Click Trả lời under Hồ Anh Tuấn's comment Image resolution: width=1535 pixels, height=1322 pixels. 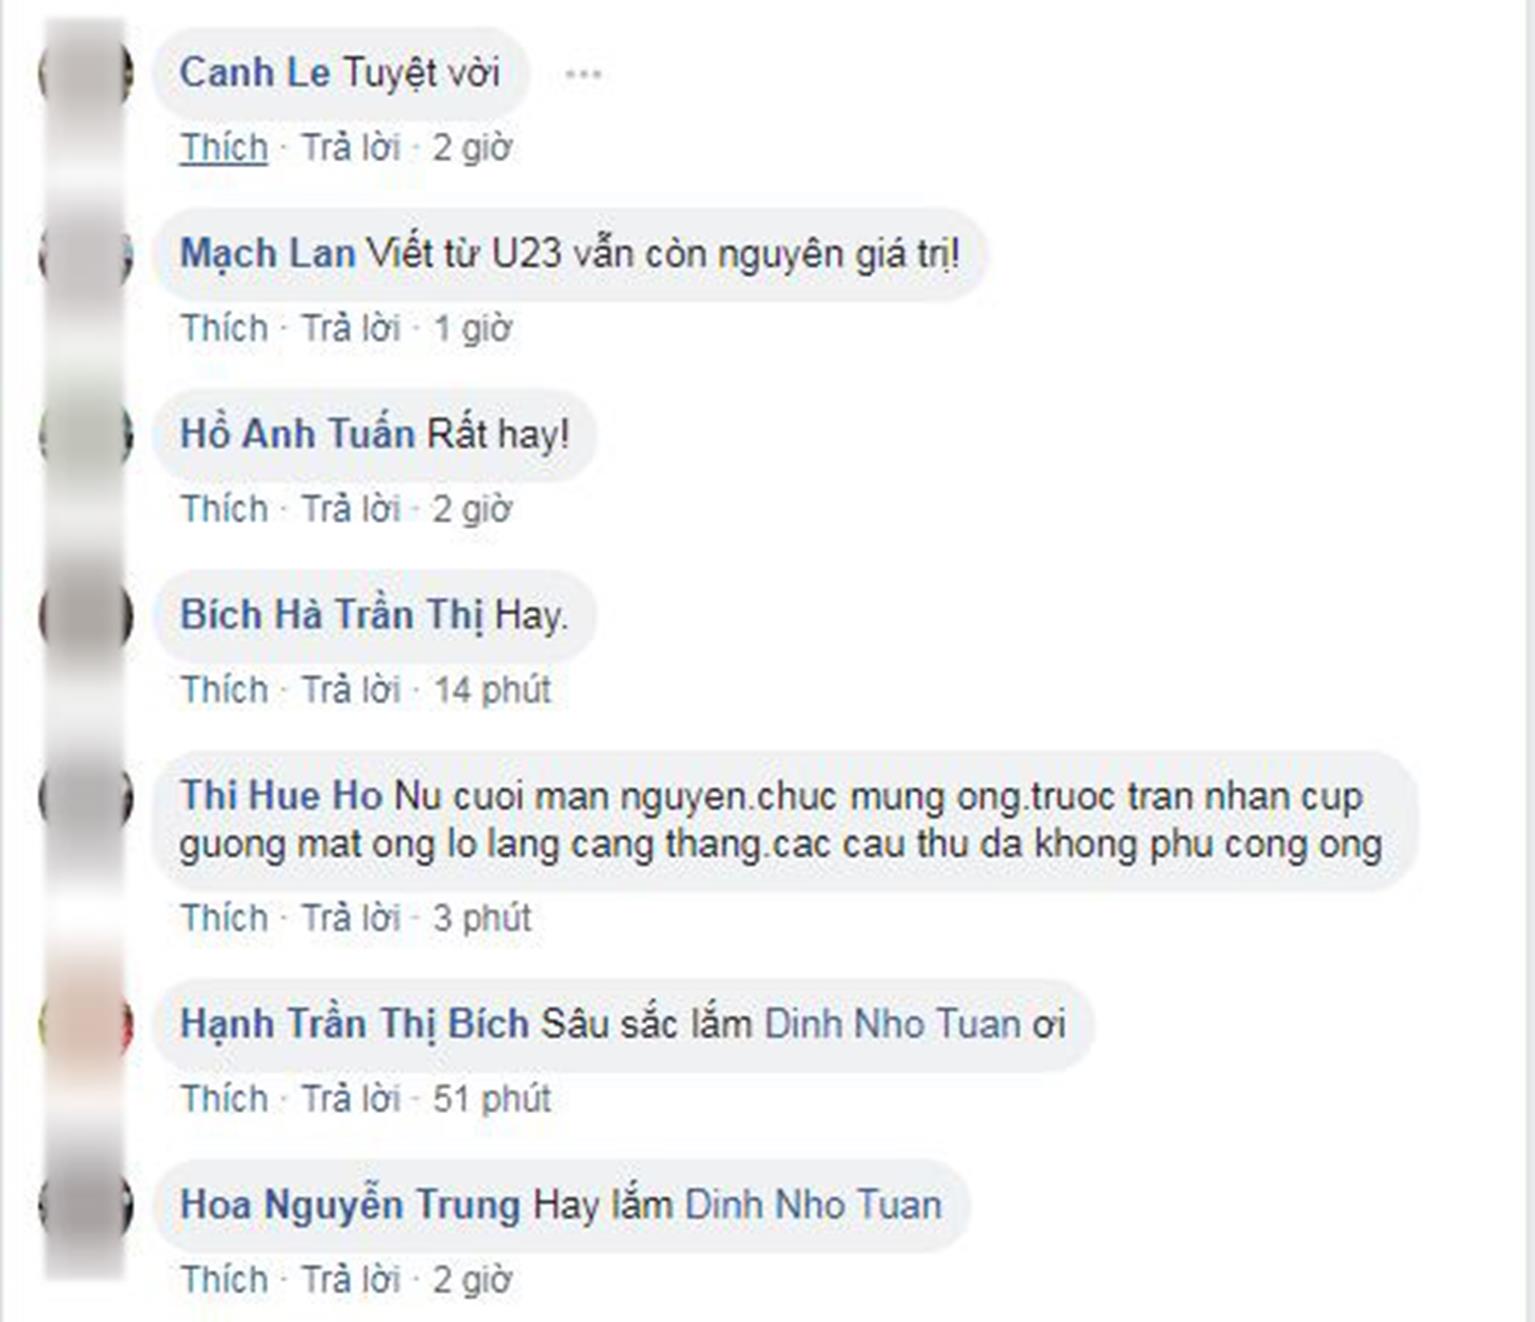pyautogui.click(x=351, y=509)
